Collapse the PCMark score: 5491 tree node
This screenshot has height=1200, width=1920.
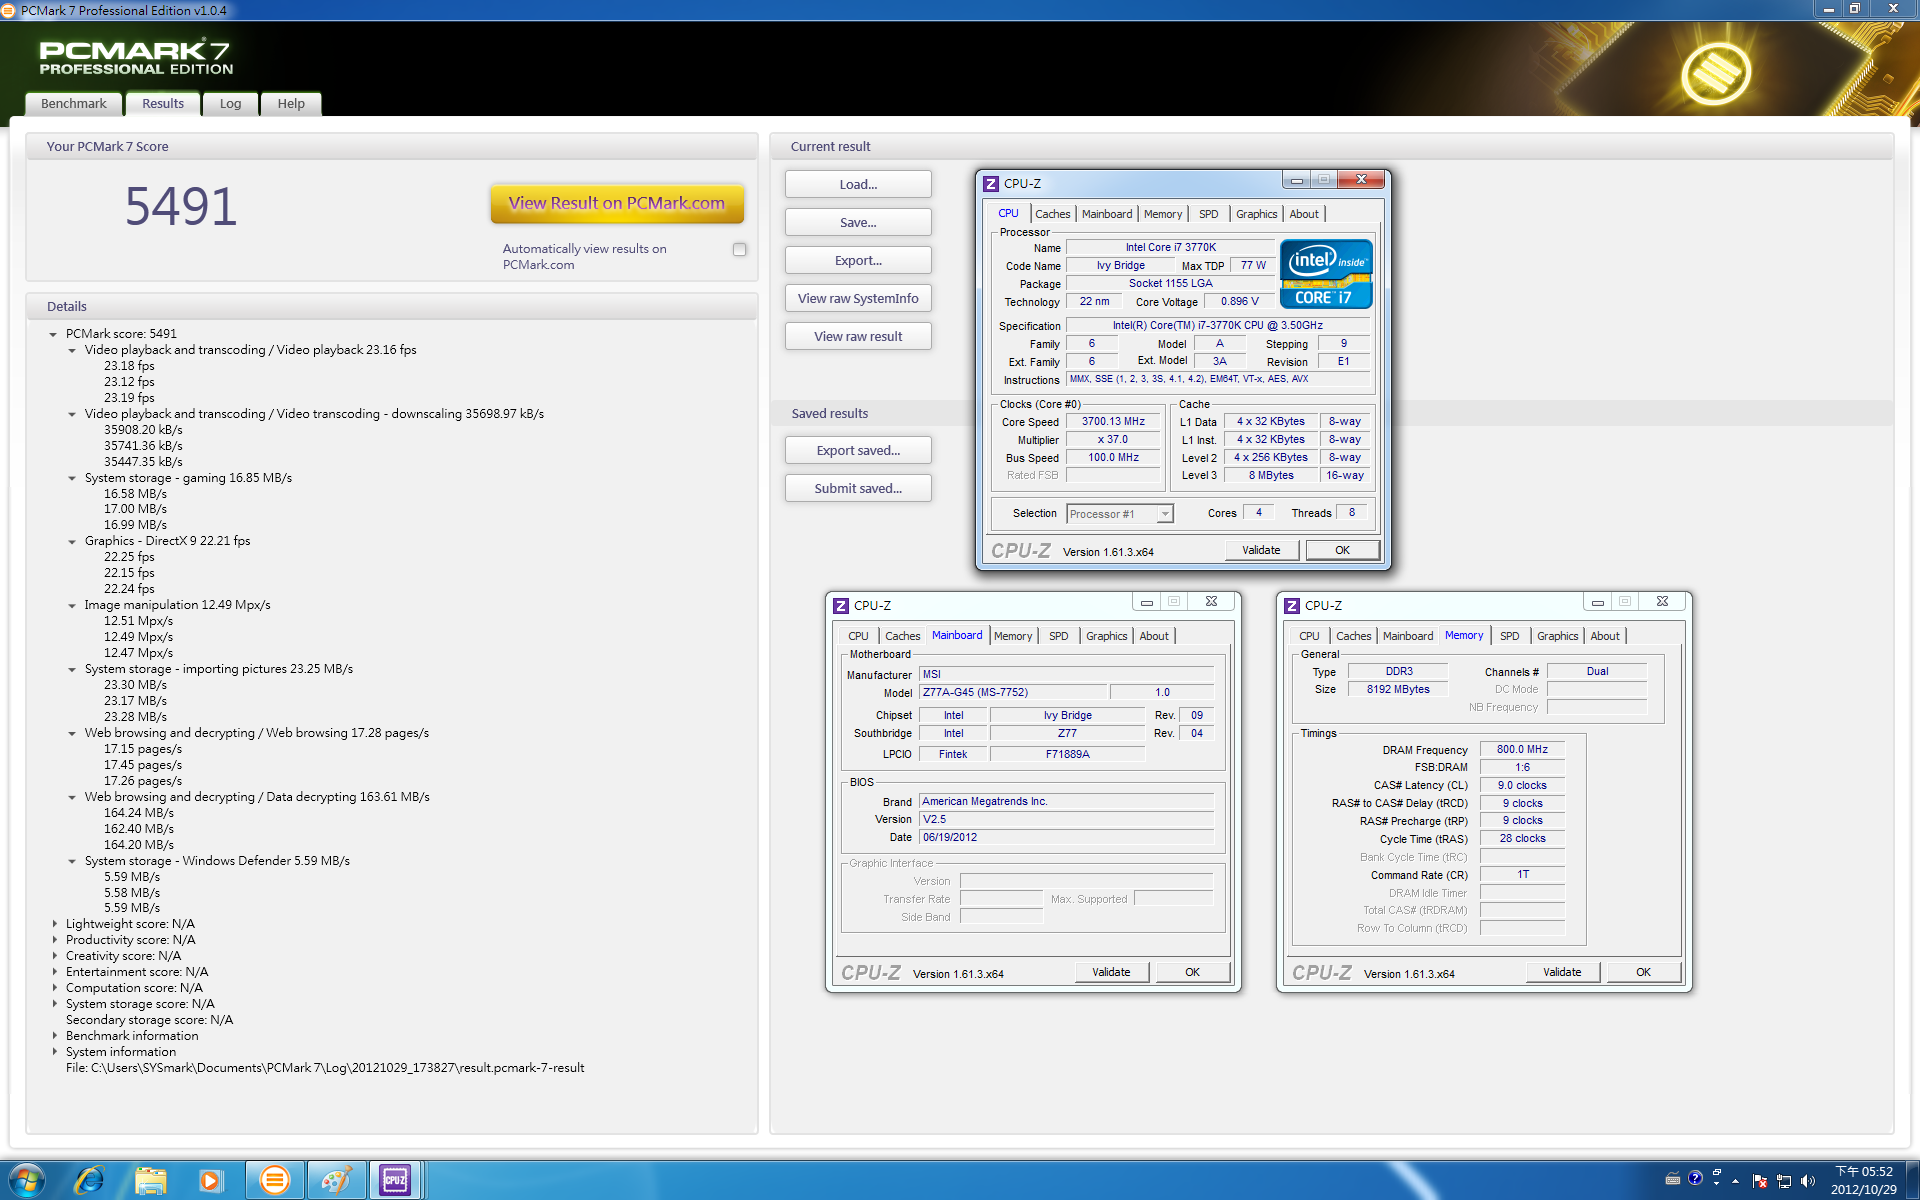pyautogui.click(x=53, y=334)
